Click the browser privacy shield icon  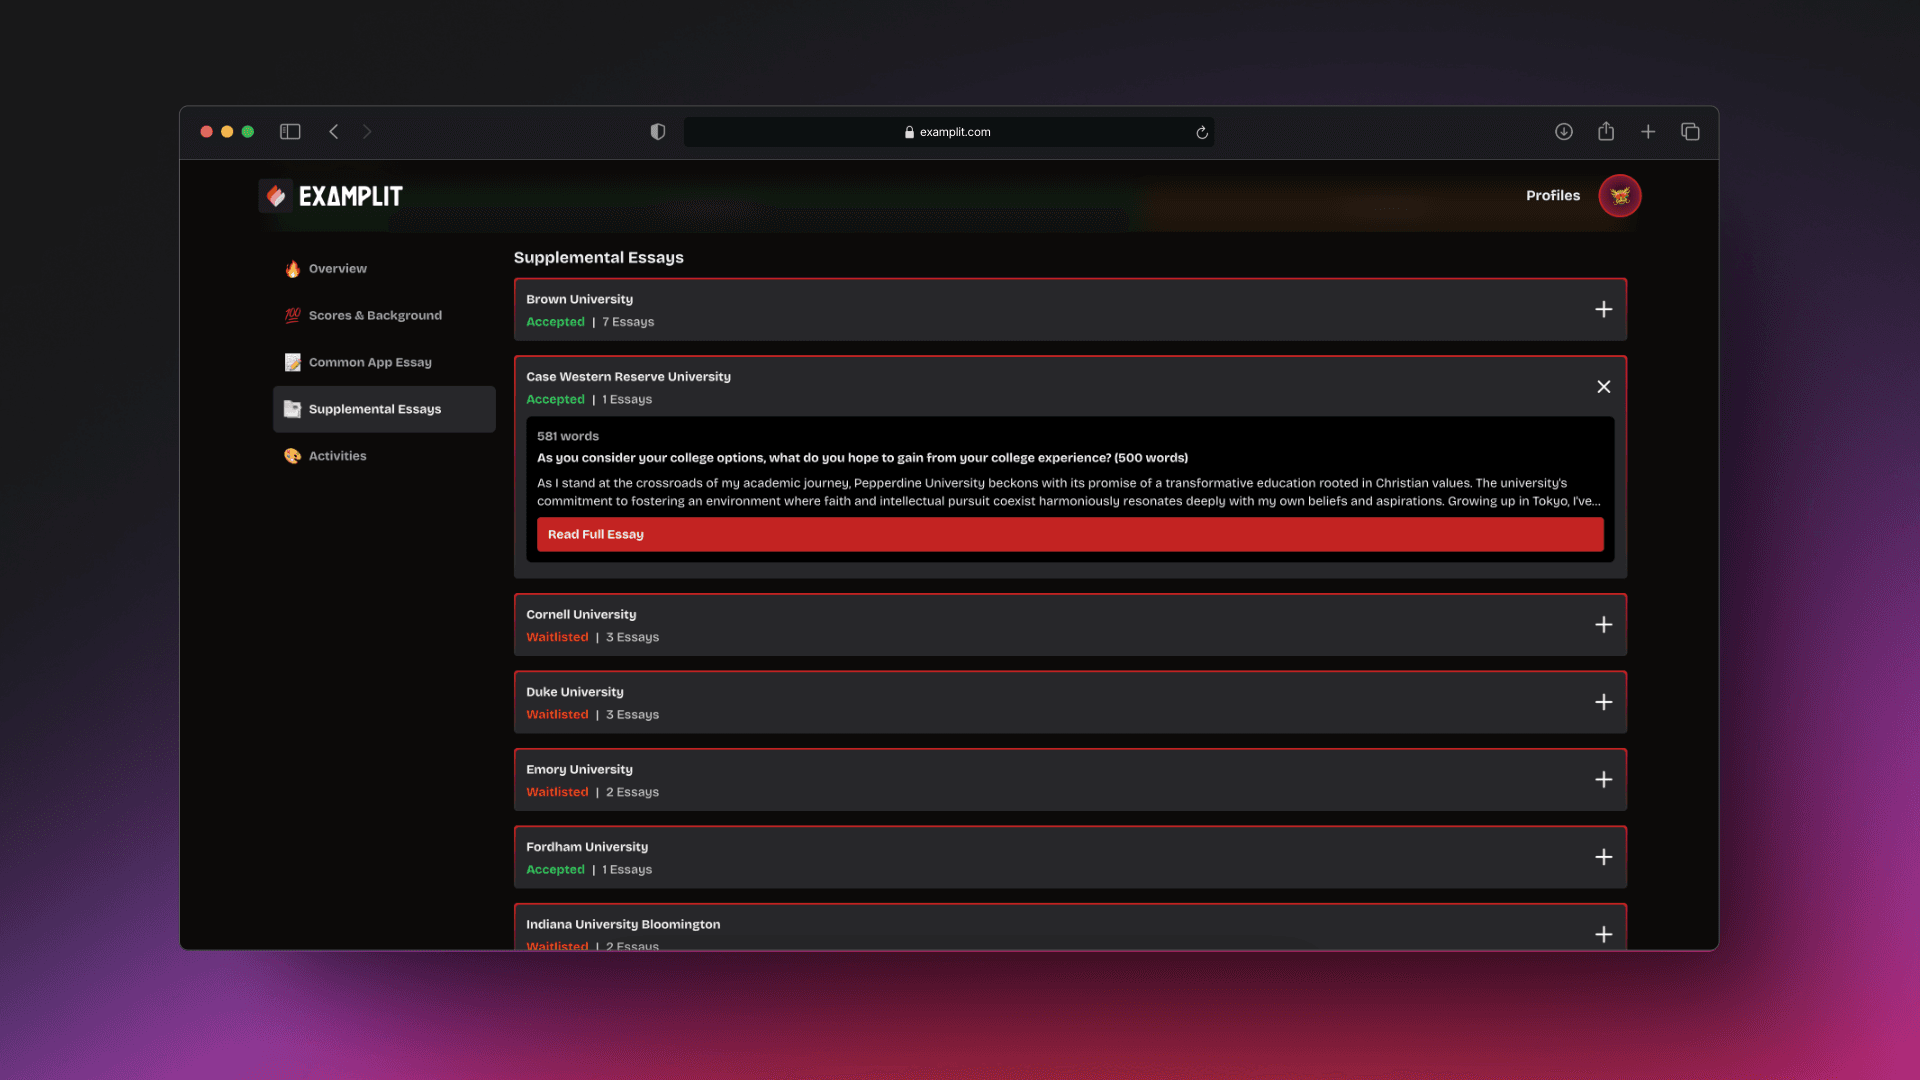657,131
